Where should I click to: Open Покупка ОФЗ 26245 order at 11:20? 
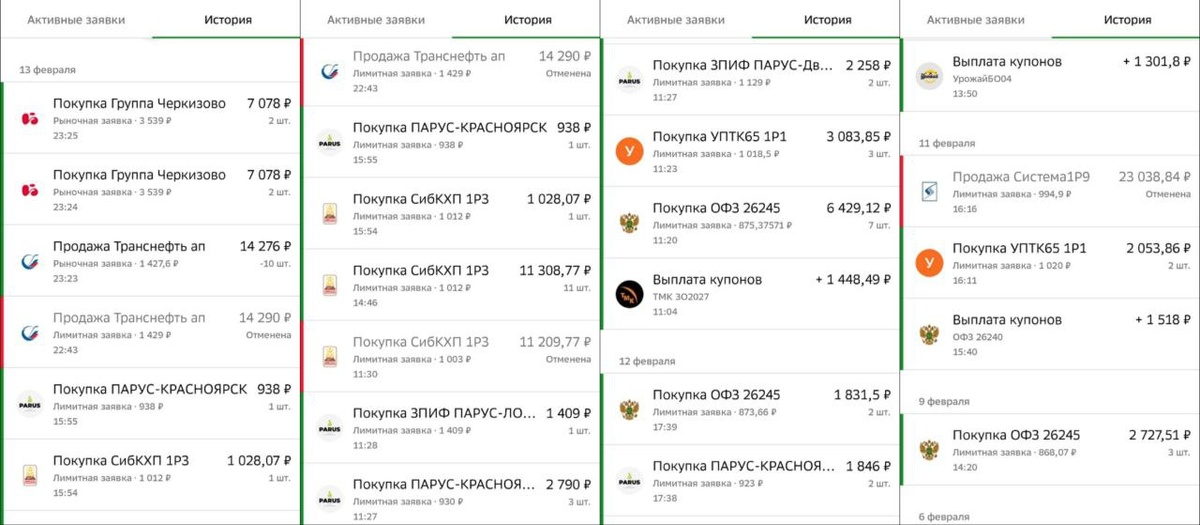(x=751, y=222)
